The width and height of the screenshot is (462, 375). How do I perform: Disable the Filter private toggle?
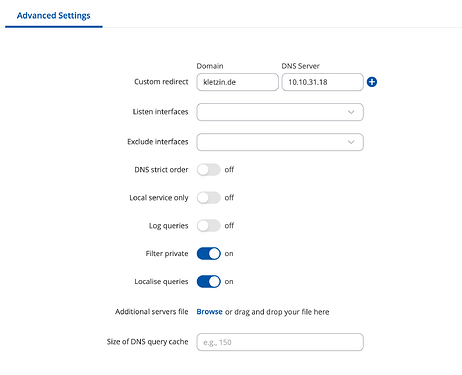(x=209, y=254)
